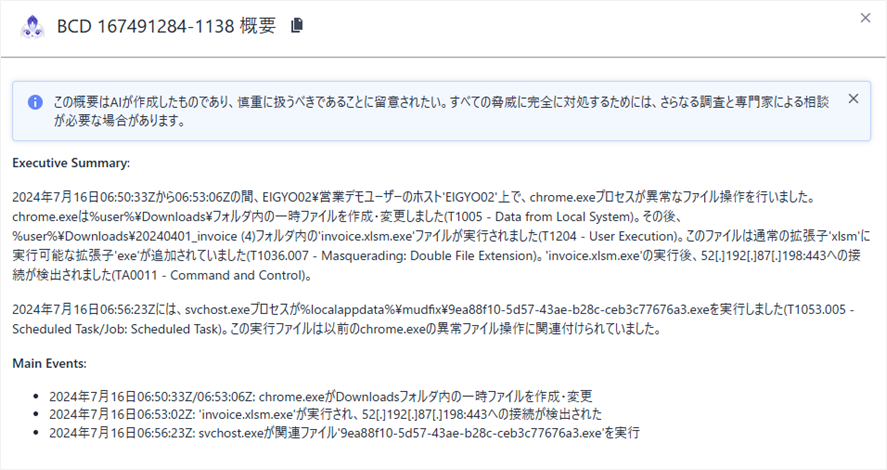Click the blue info icon in banner
887x470 pixels.
click(x=35, y=102)
